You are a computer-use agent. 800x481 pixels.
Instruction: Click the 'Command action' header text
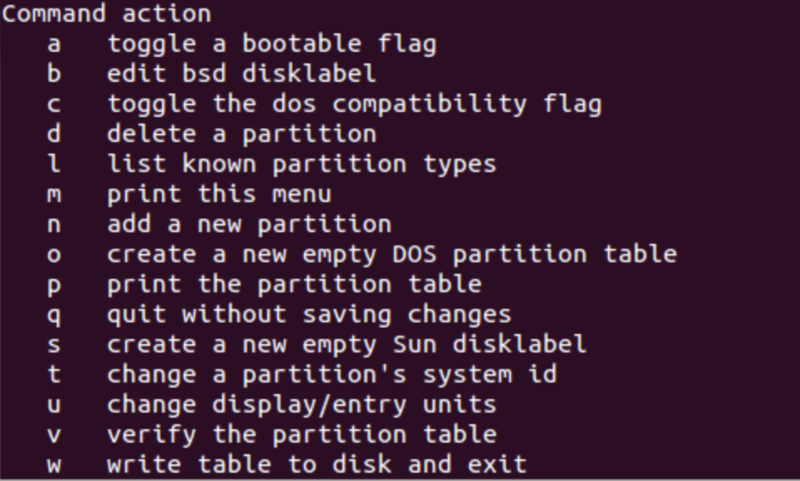pos(107,14)
